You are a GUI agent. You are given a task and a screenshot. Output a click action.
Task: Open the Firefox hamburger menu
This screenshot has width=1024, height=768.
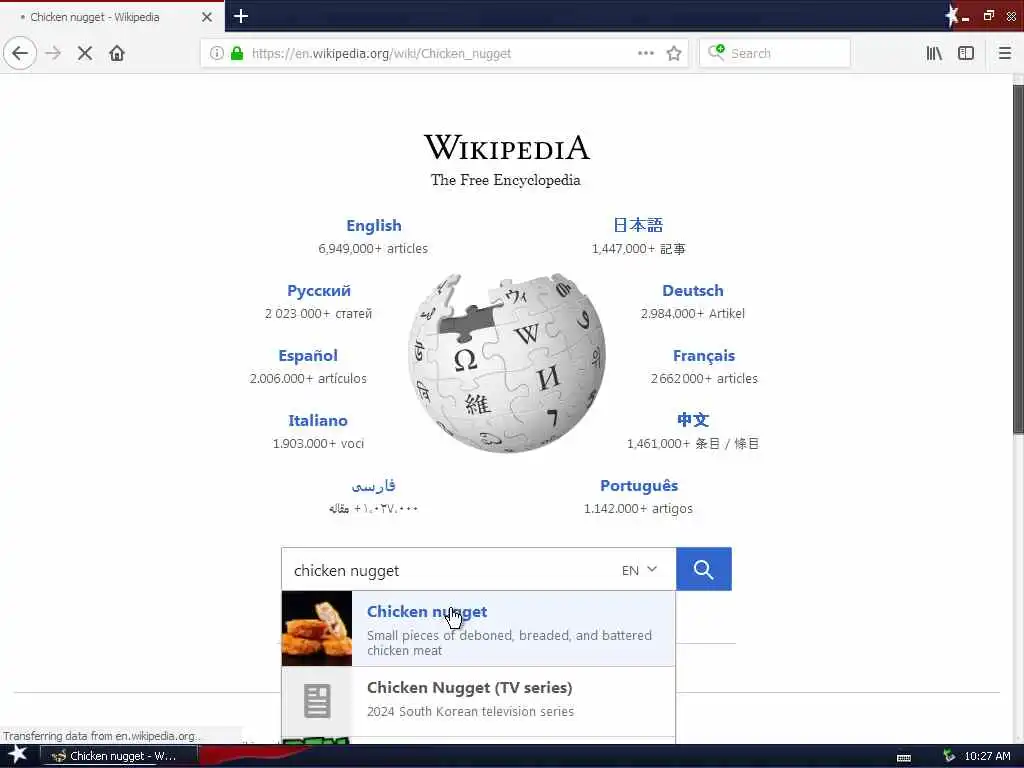[1005, 53]
